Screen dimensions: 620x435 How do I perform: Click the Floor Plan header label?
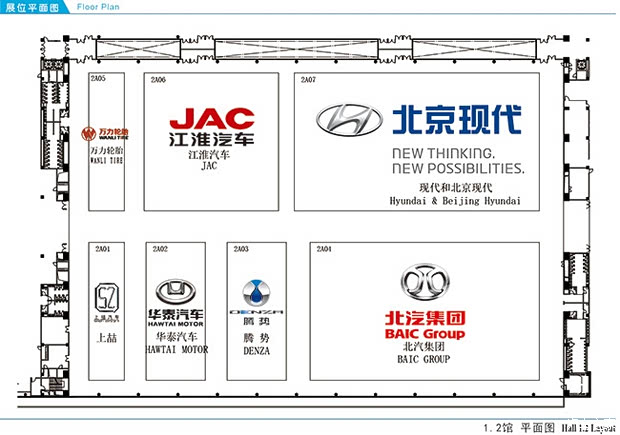click(97, 7)
